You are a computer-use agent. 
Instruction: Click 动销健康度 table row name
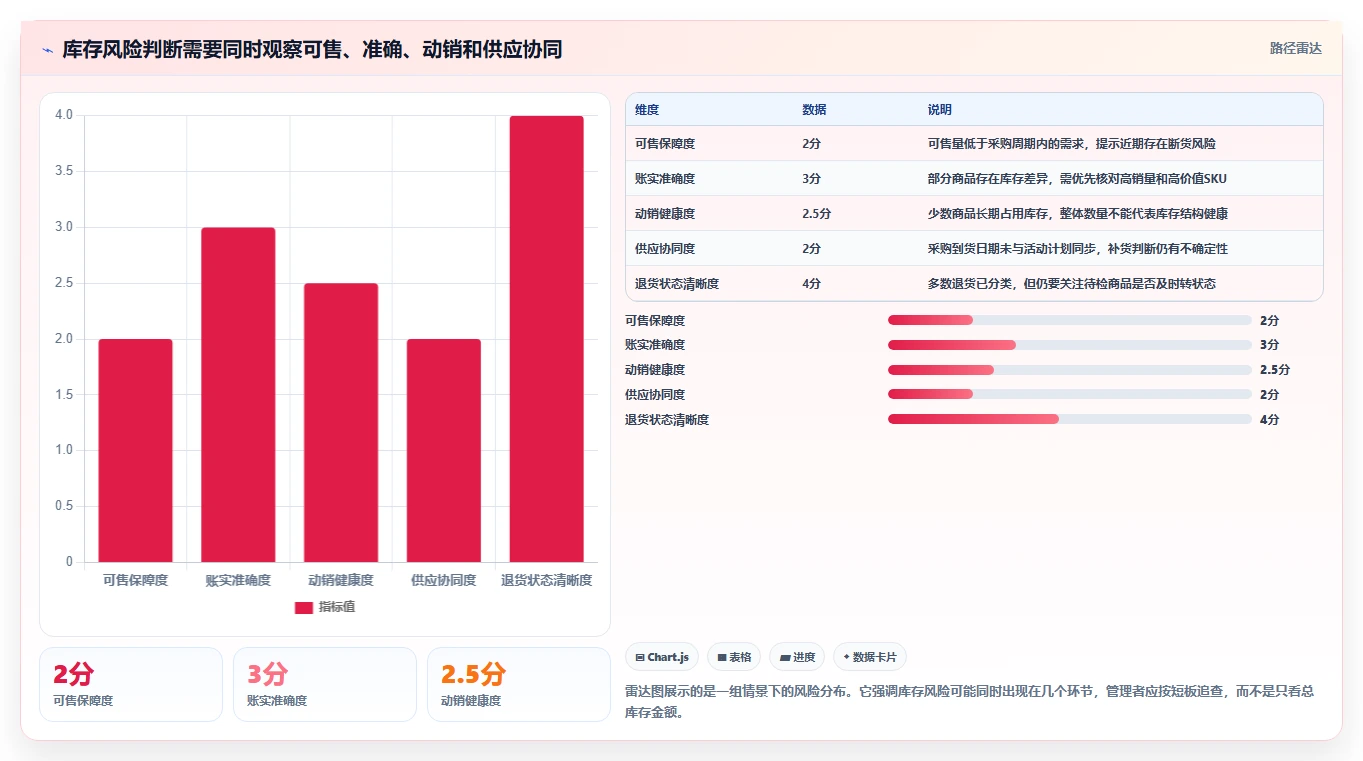[665, 214]
